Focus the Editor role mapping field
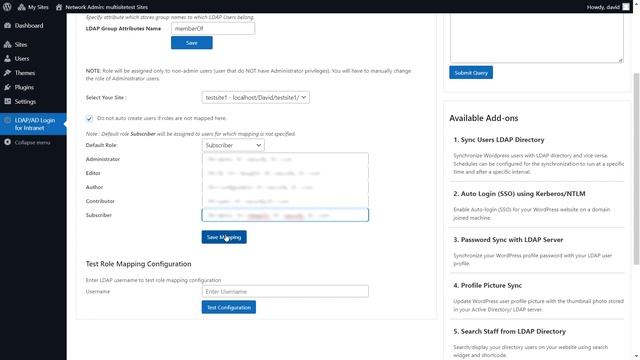Image resolution: width=640 pixels, height=360 pixels. coord(285,173)
